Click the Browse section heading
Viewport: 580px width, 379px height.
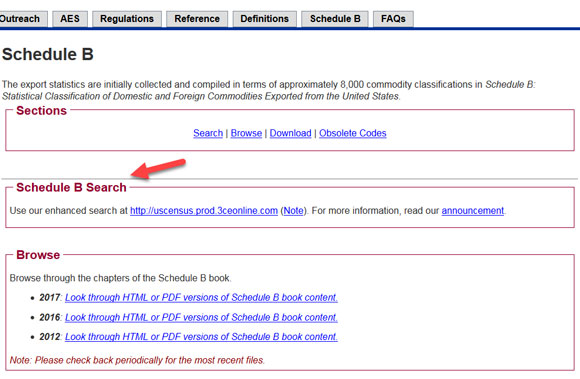tap(38, 255)
